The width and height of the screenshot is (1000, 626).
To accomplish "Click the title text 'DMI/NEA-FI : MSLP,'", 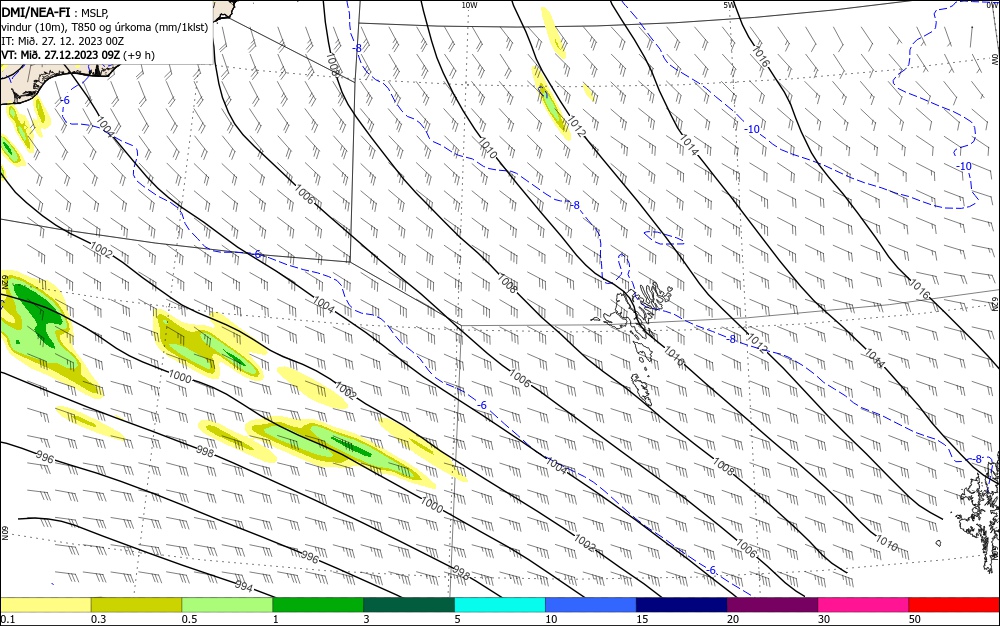I will (x=55, y=11).
